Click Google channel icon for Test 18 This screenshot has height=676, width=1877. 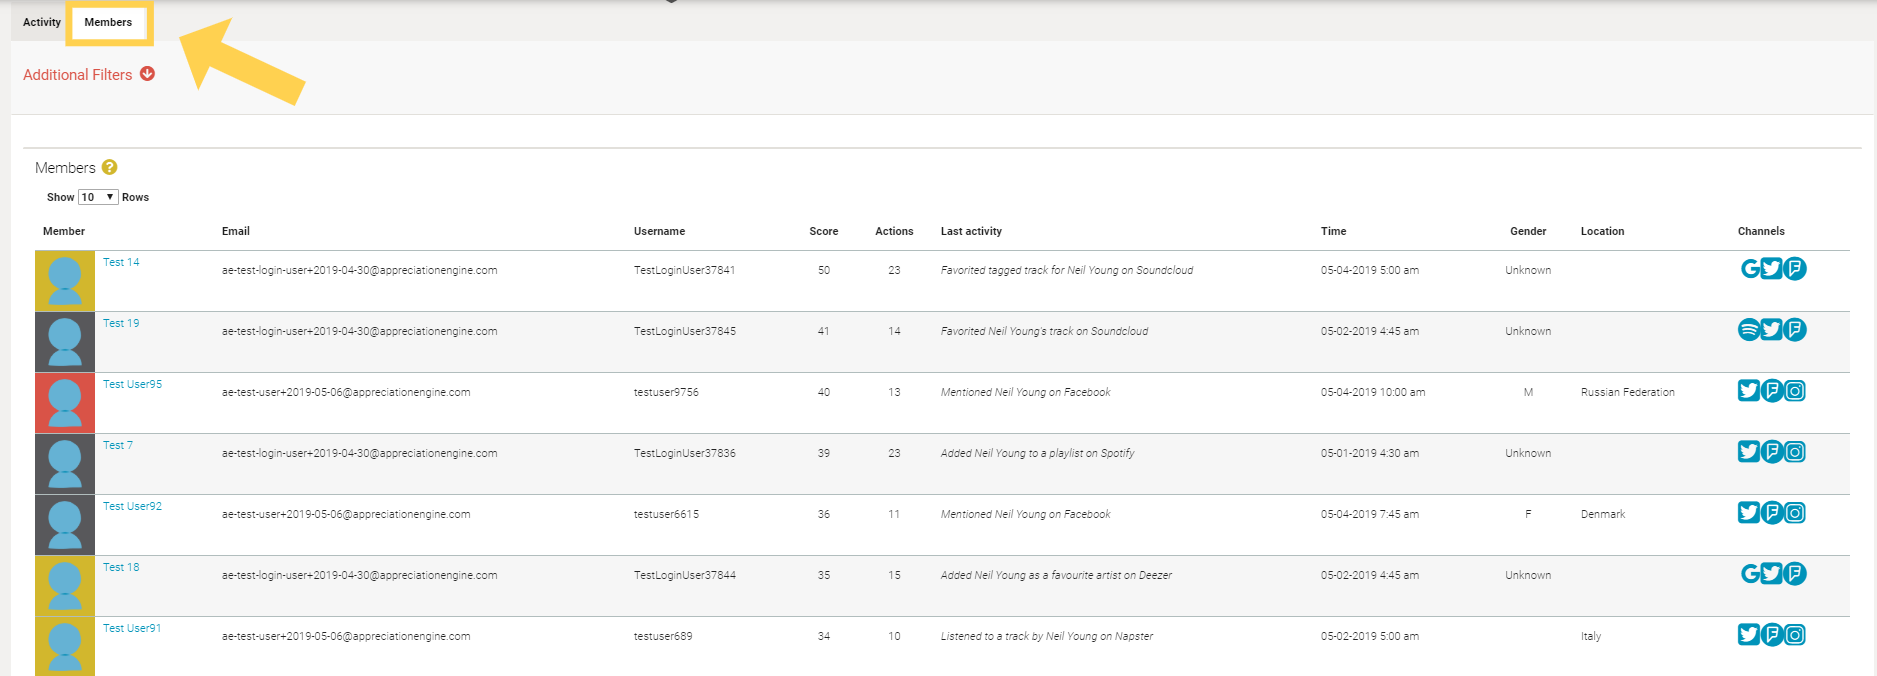1750,574
